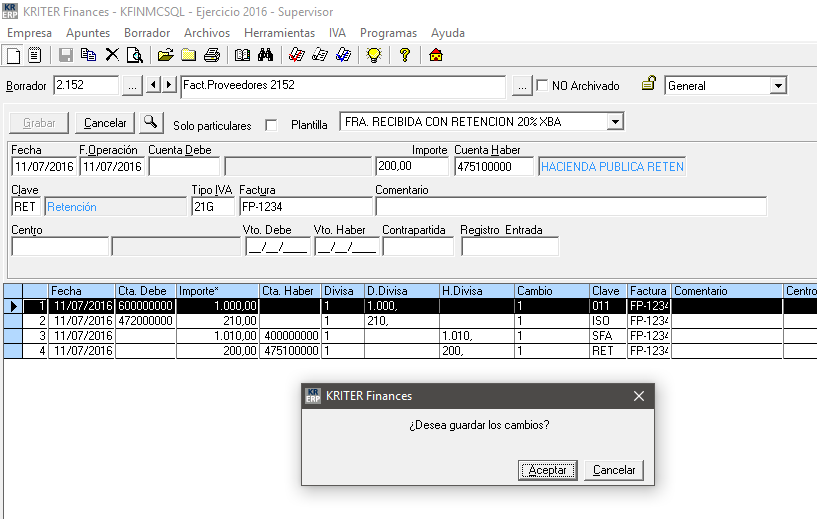Image resolution: width=817 pixels, height=519 pixels.
Task: Click the open folder with arrow icon
Action: pyautogui.click(x=166, y=55)
